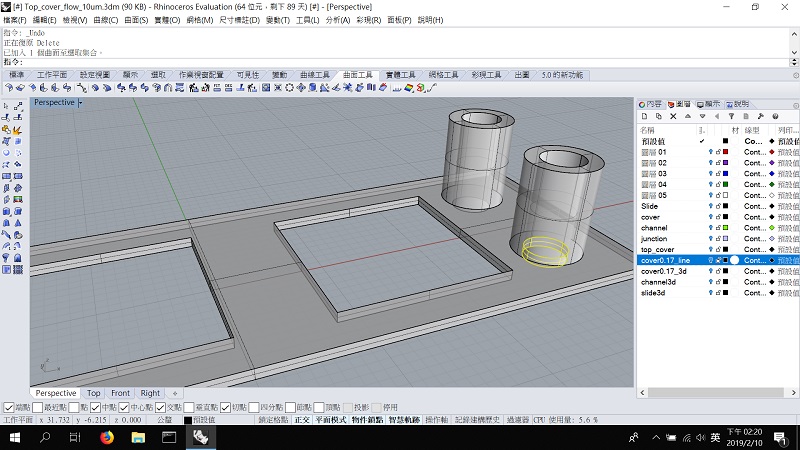Toggle visibility bulb of layer channel
The width and height of the screenshot is (800, 450).
tap(710, 227)
